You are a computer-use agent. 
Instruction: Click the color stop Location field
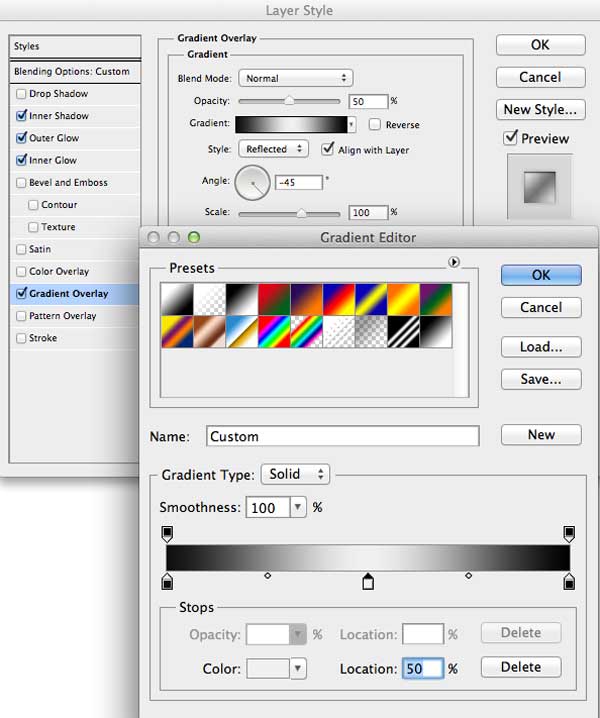coord(423,669)
